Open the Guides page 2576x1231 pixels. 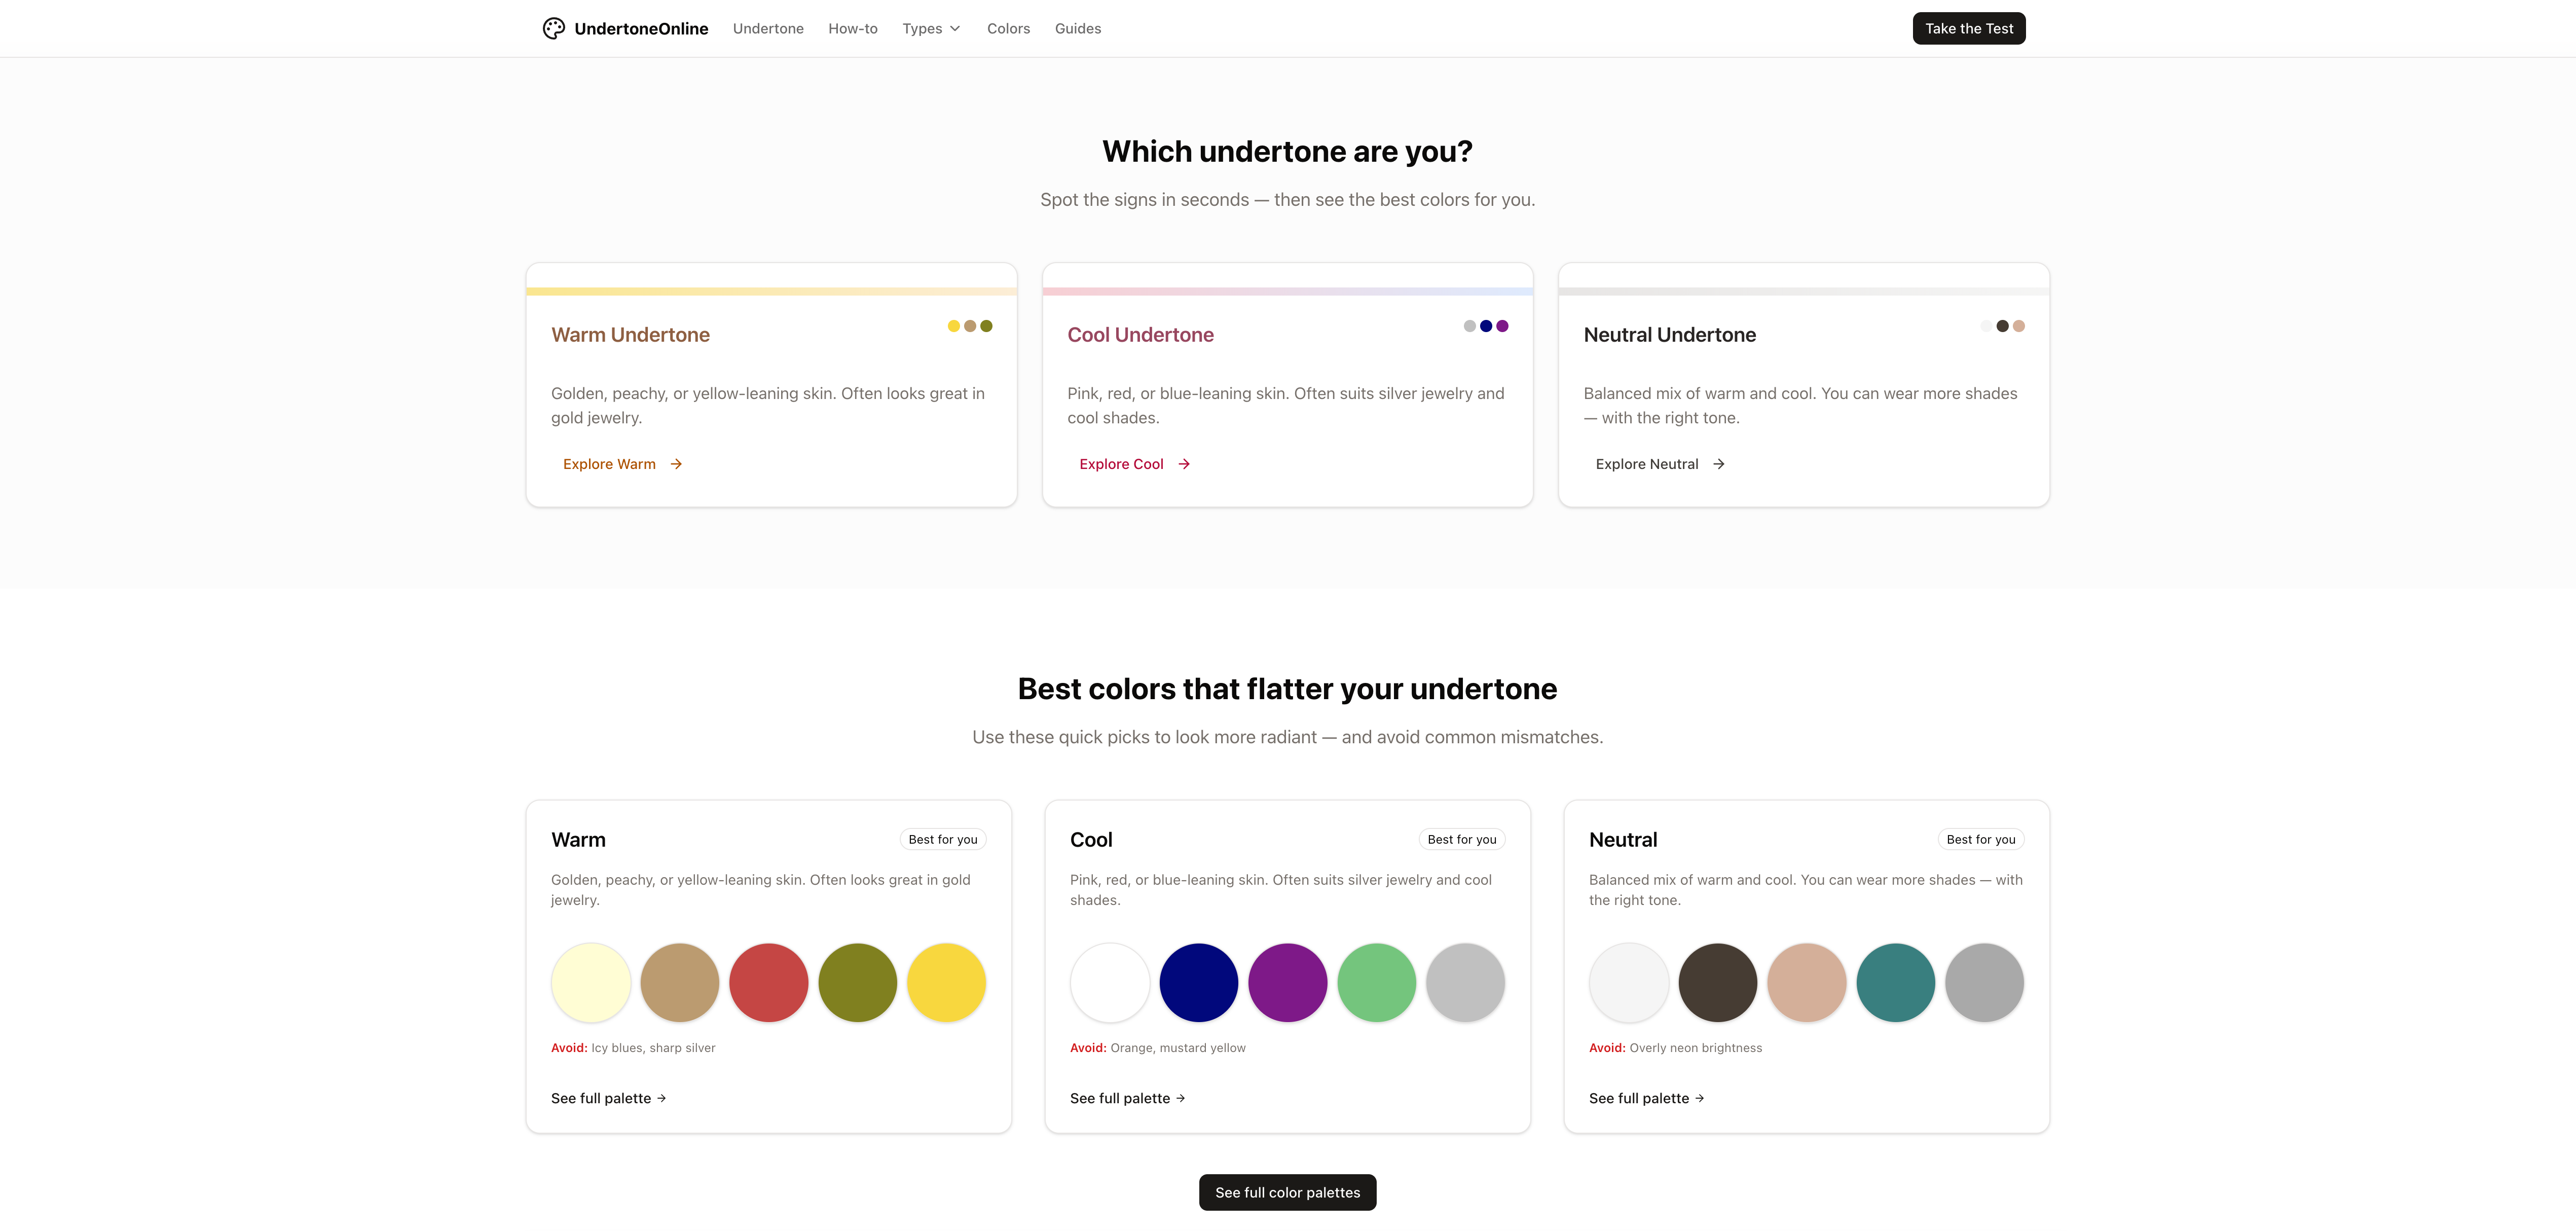pos(1077,28)
